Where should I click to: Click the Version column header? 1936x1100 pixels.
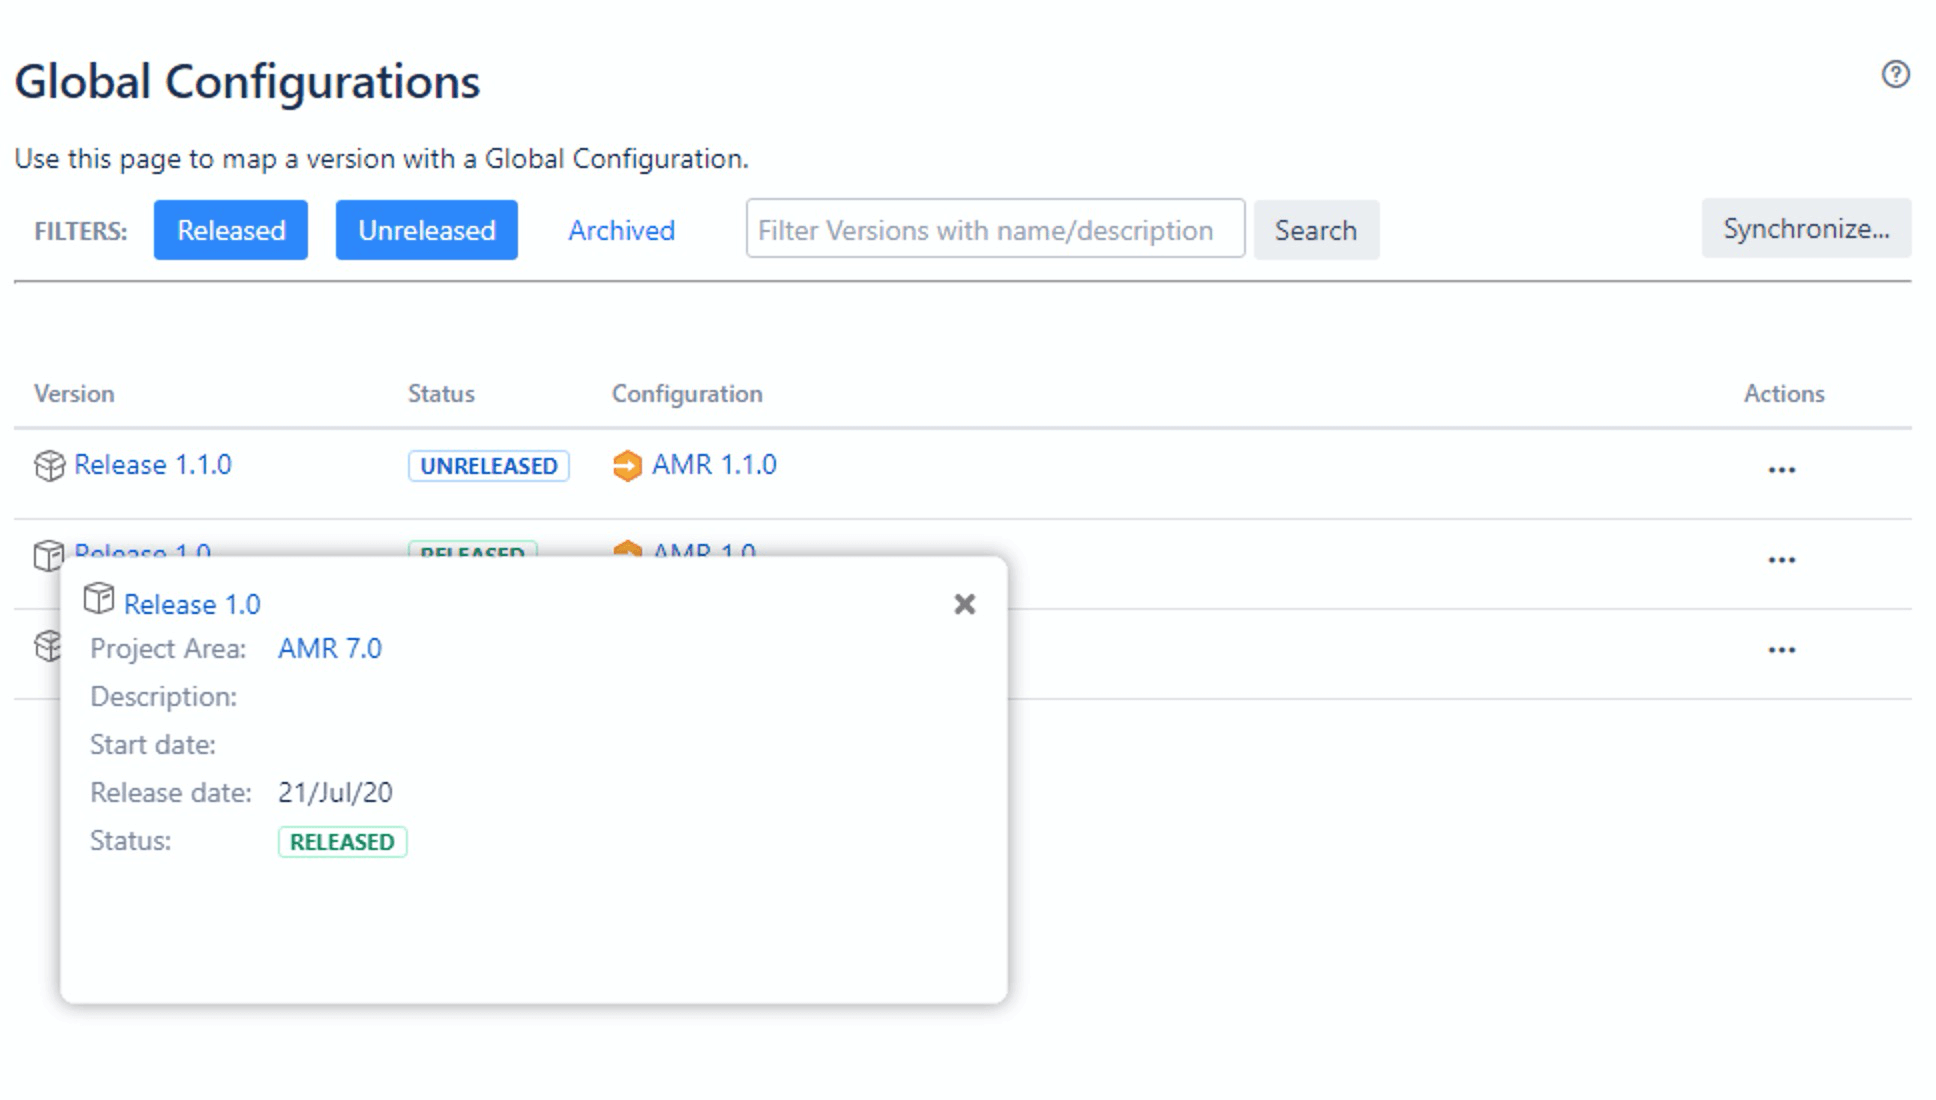click(74, 394)
